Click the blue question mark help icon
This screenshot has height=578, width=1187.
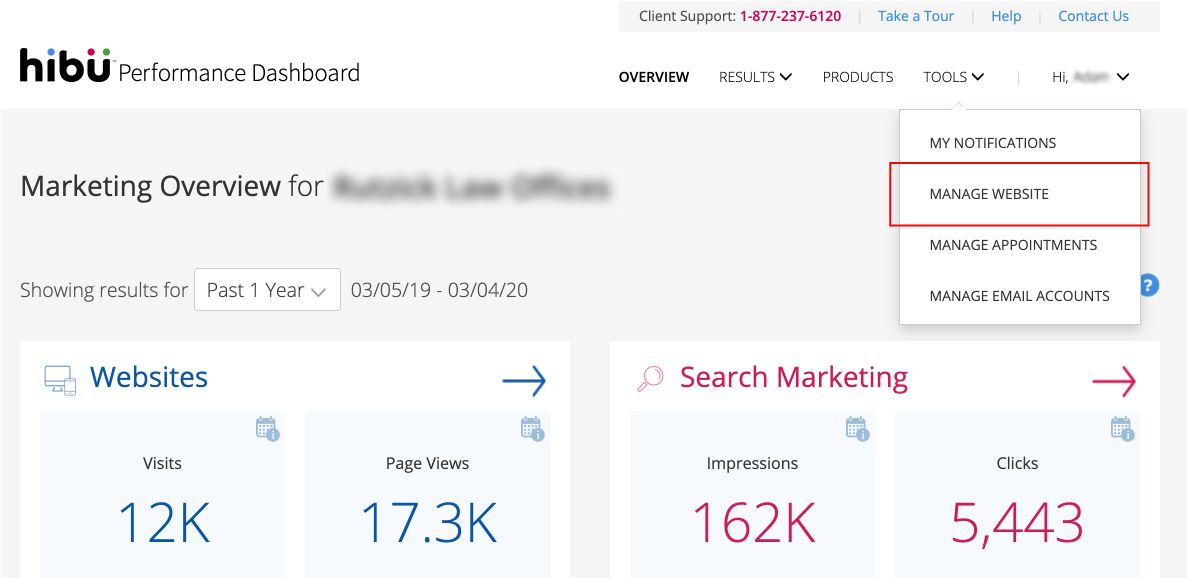[1149, 285]
